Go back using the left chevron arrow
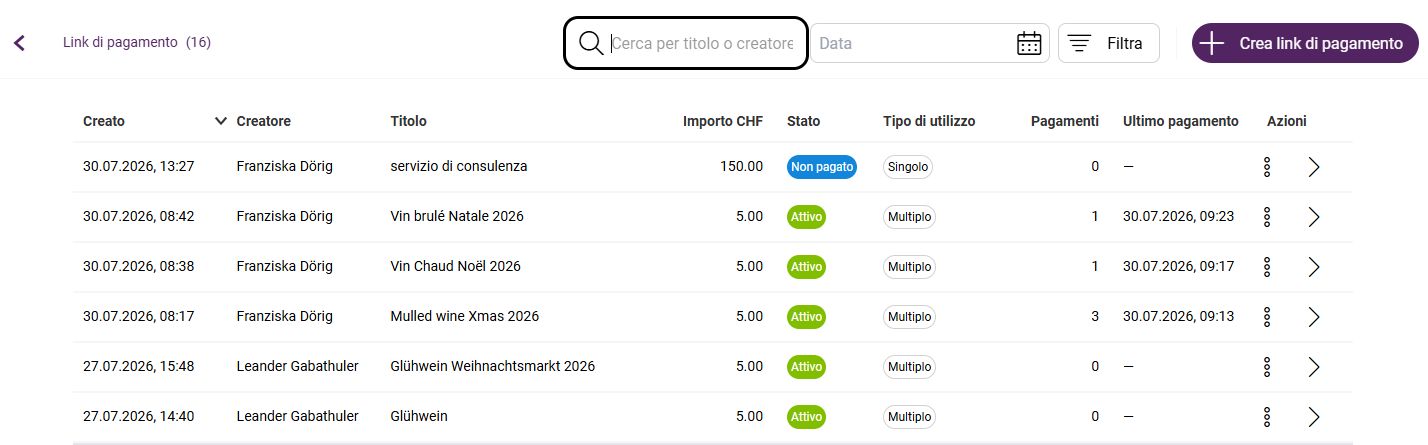The image size is (1428, 445). (x=19, y=43)
